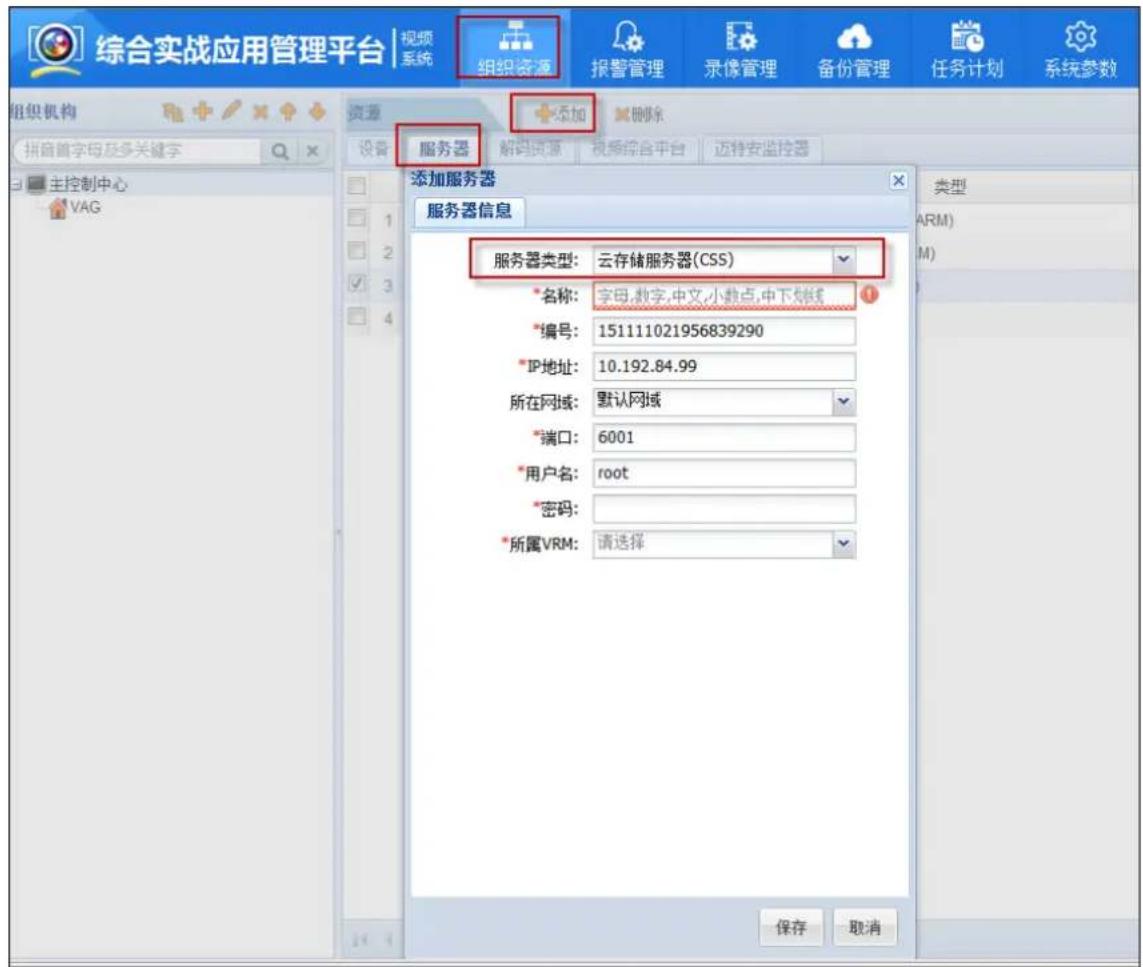This screenshot has width=1143, height=967.
Task: Focus the 密码 password input field
Action: click(724, 509)
